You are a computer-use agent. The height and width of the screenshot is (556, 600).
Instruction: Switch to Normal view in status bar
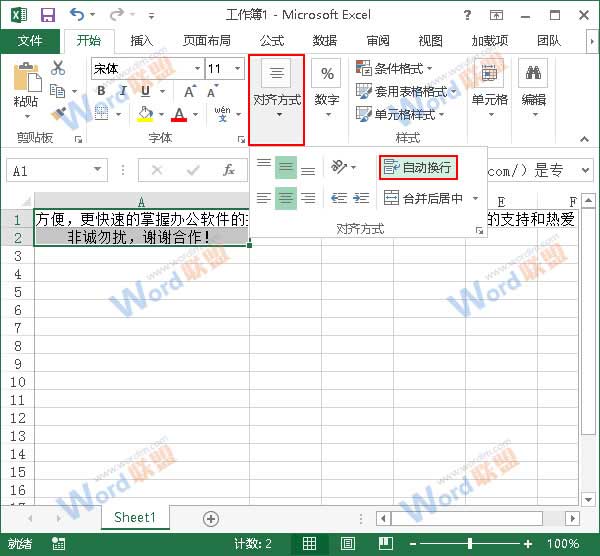pyautogui.click(x=309, y=543)
